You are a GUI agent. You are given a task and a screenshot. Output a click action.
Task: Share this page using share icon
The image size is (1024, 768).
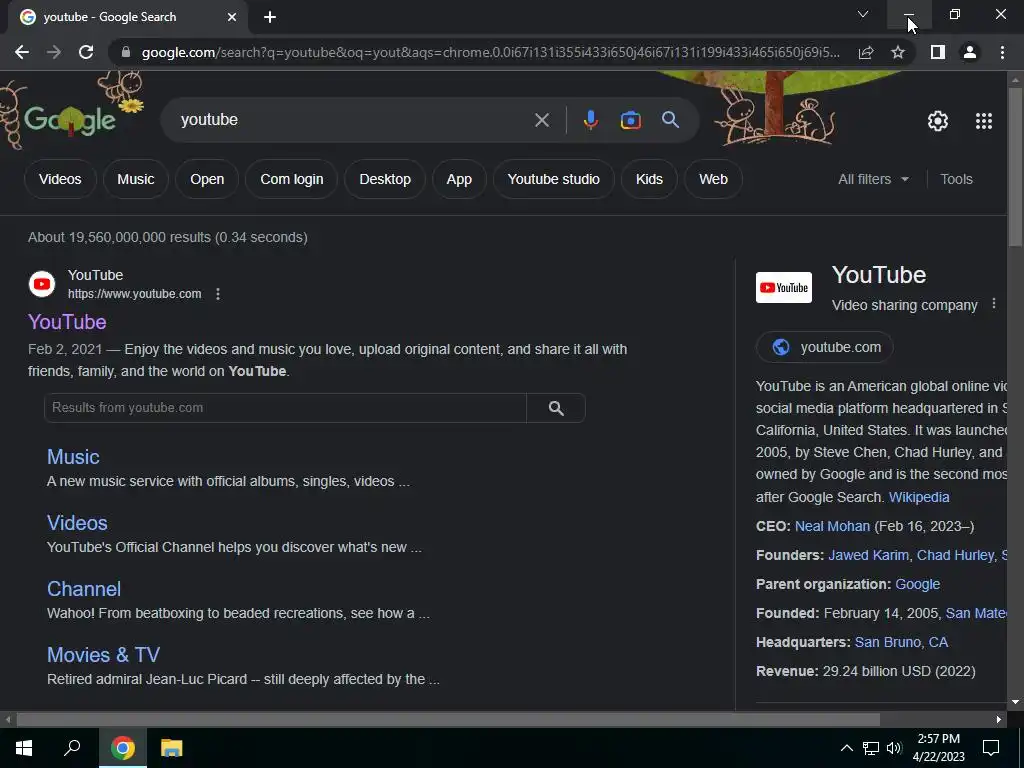[866, 52]
